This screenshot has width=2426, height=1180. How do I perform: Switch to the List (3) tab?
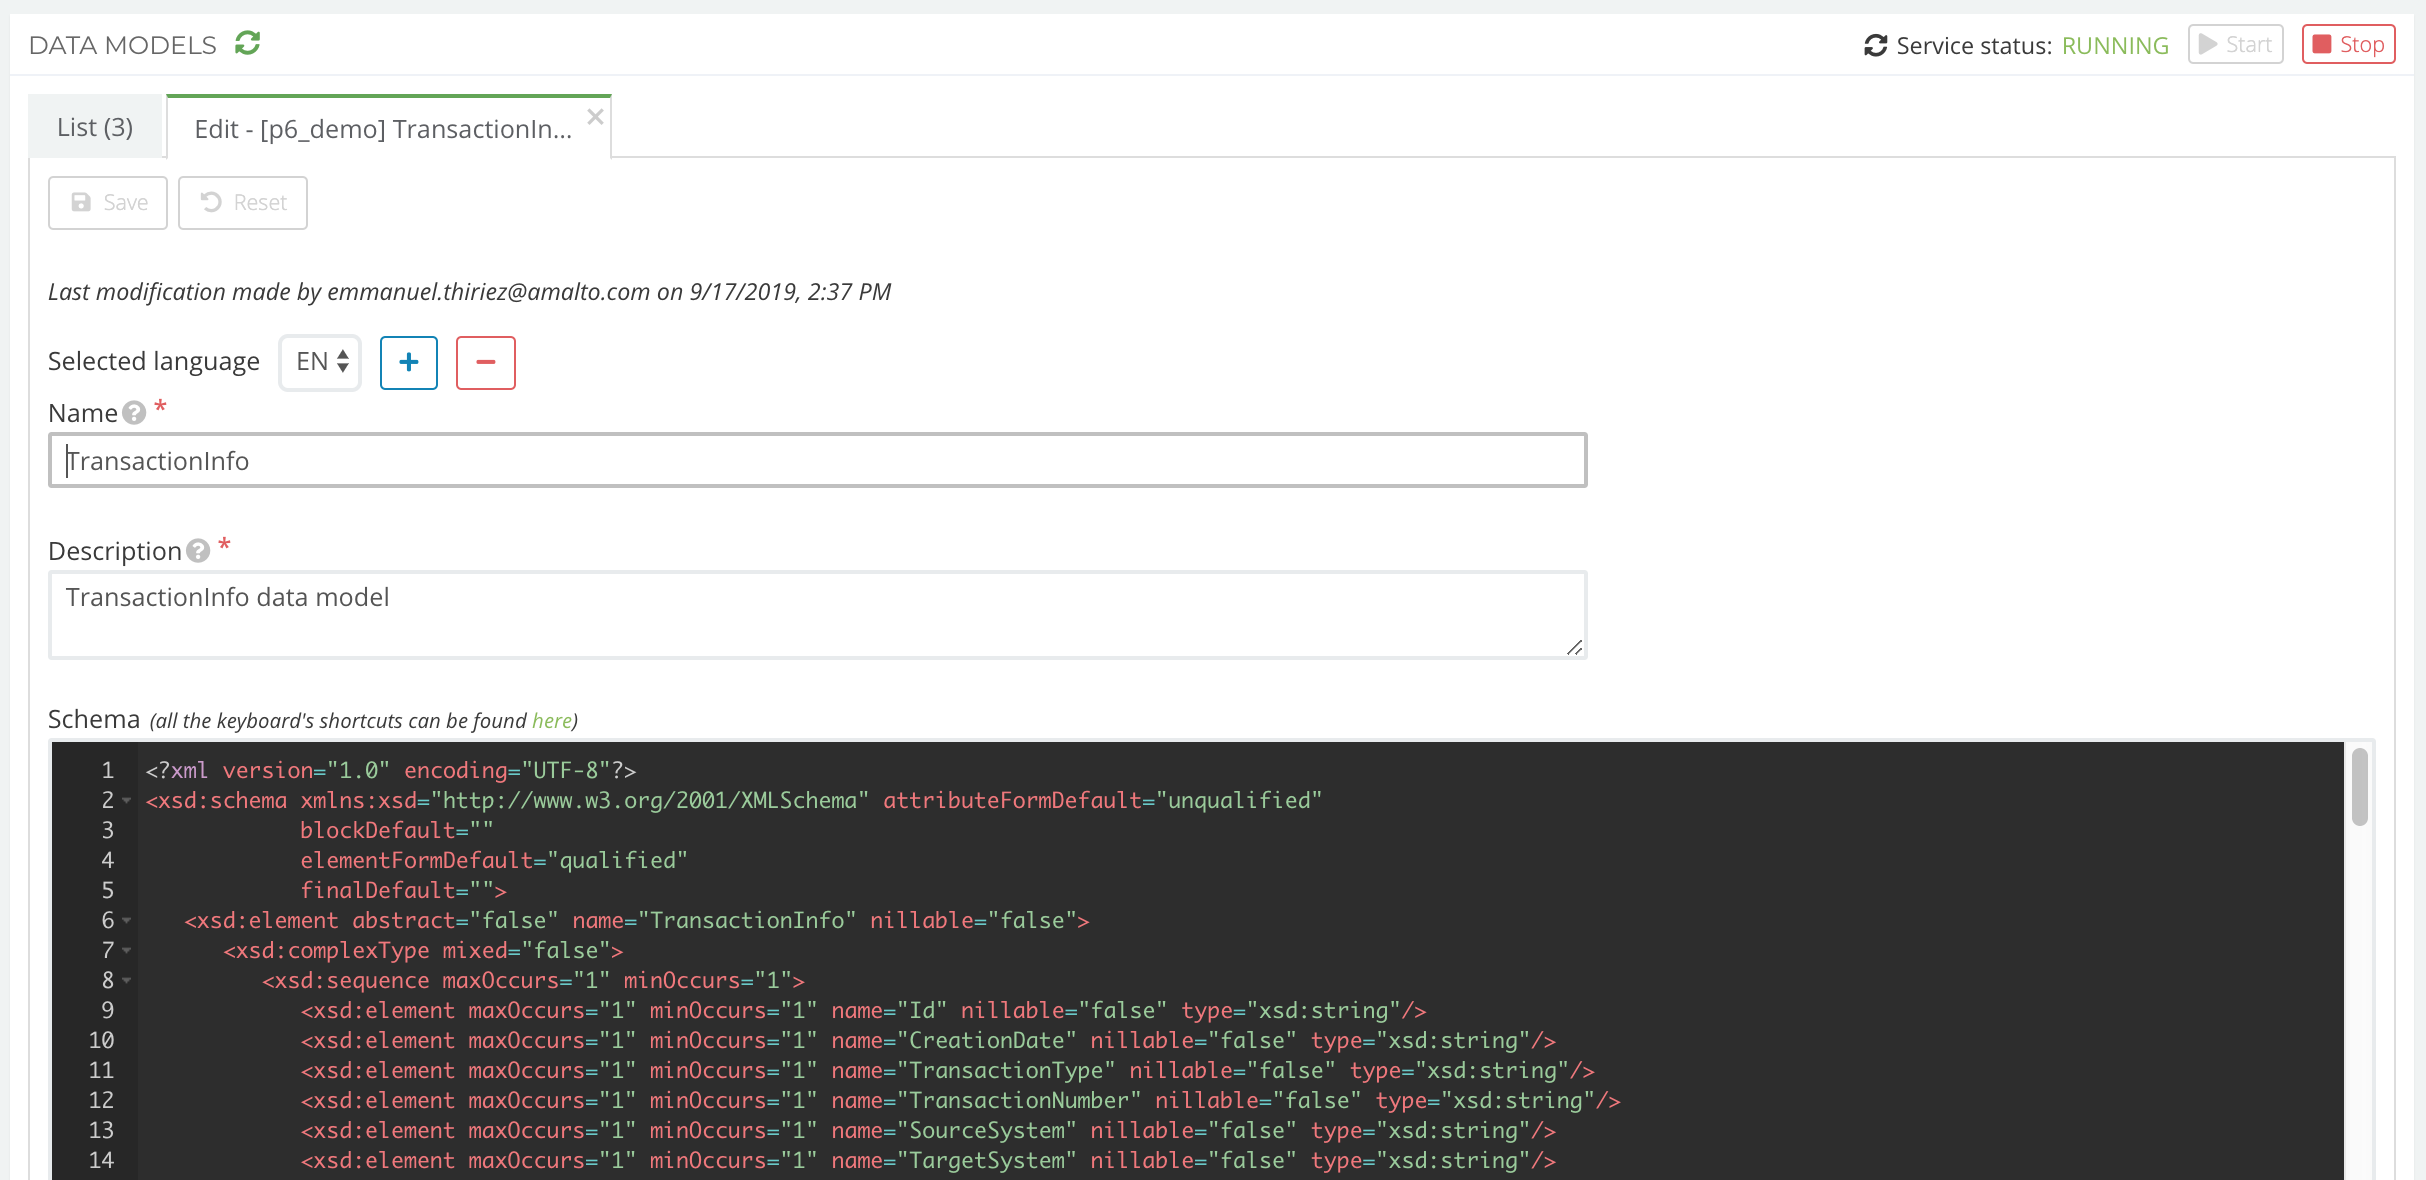point(95,126)
